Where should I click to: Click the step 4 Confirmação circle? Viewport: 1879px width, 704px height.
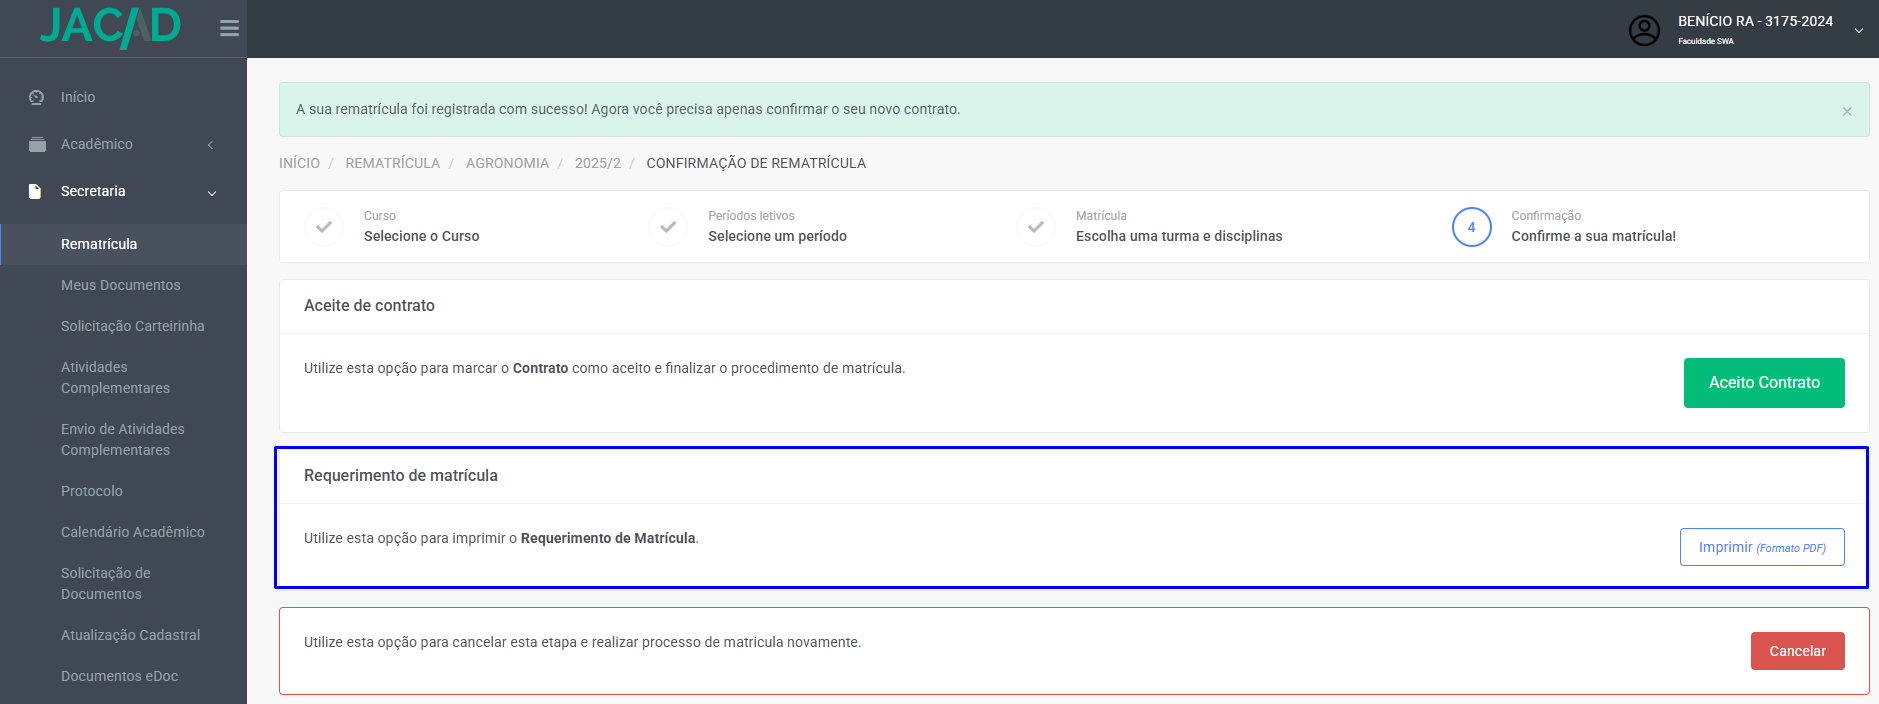[x=1472, y=227]
